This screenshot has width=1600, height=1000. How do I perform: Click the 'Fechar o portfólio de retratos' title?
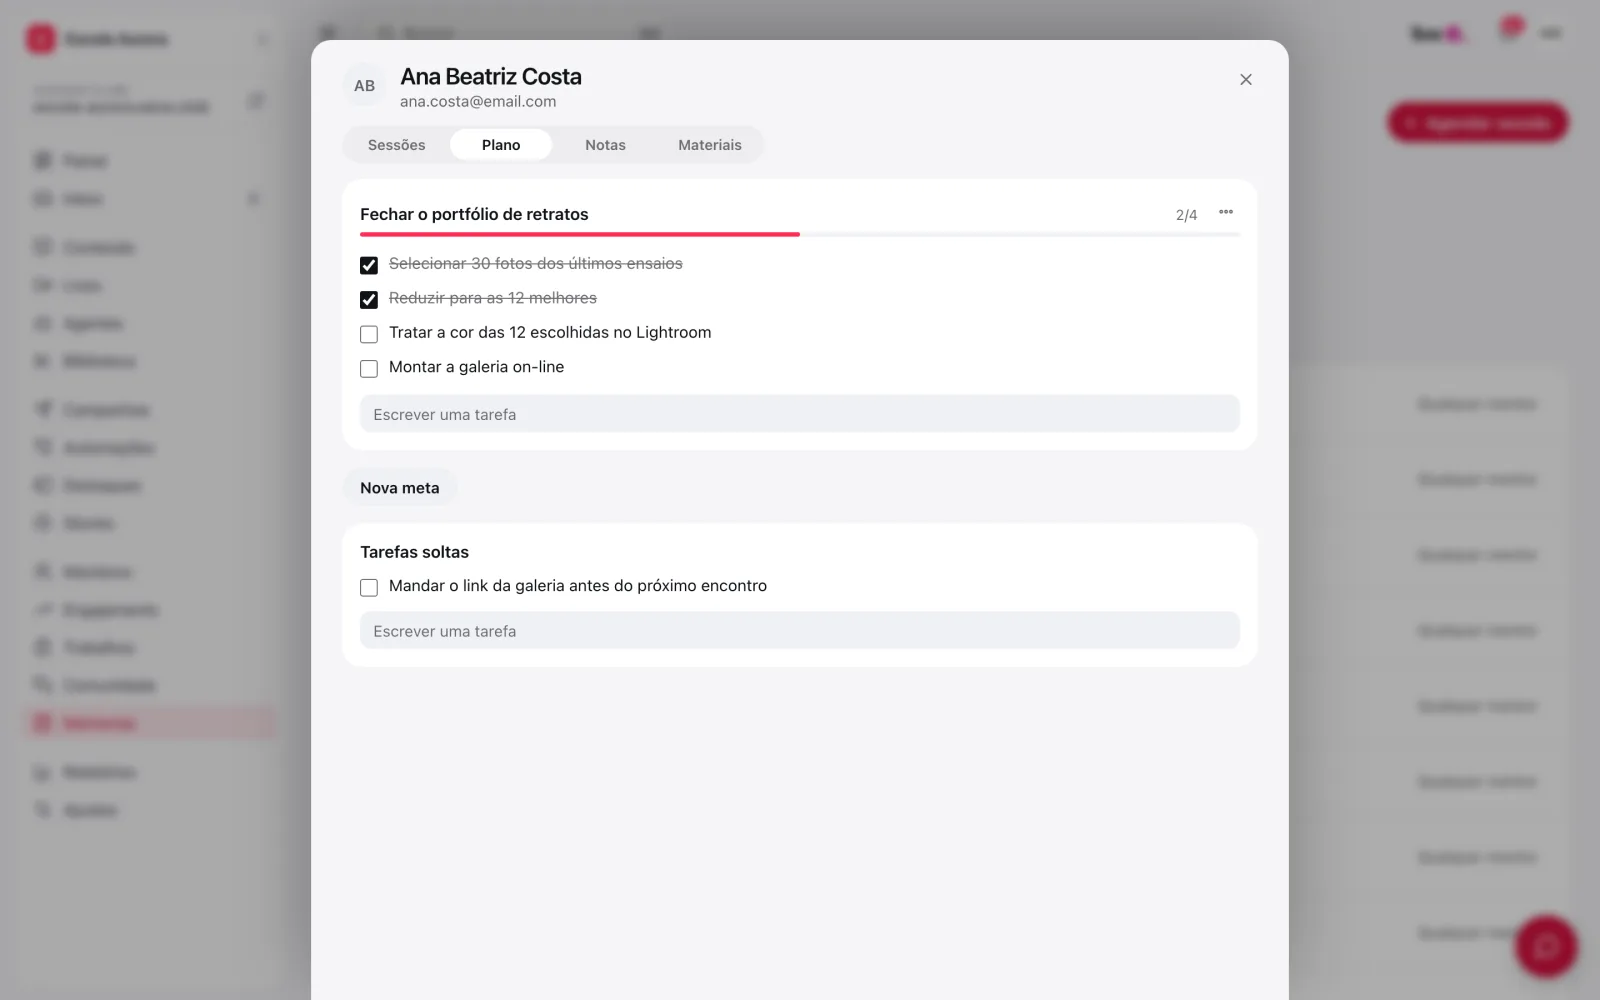click(x=474, y=214)
